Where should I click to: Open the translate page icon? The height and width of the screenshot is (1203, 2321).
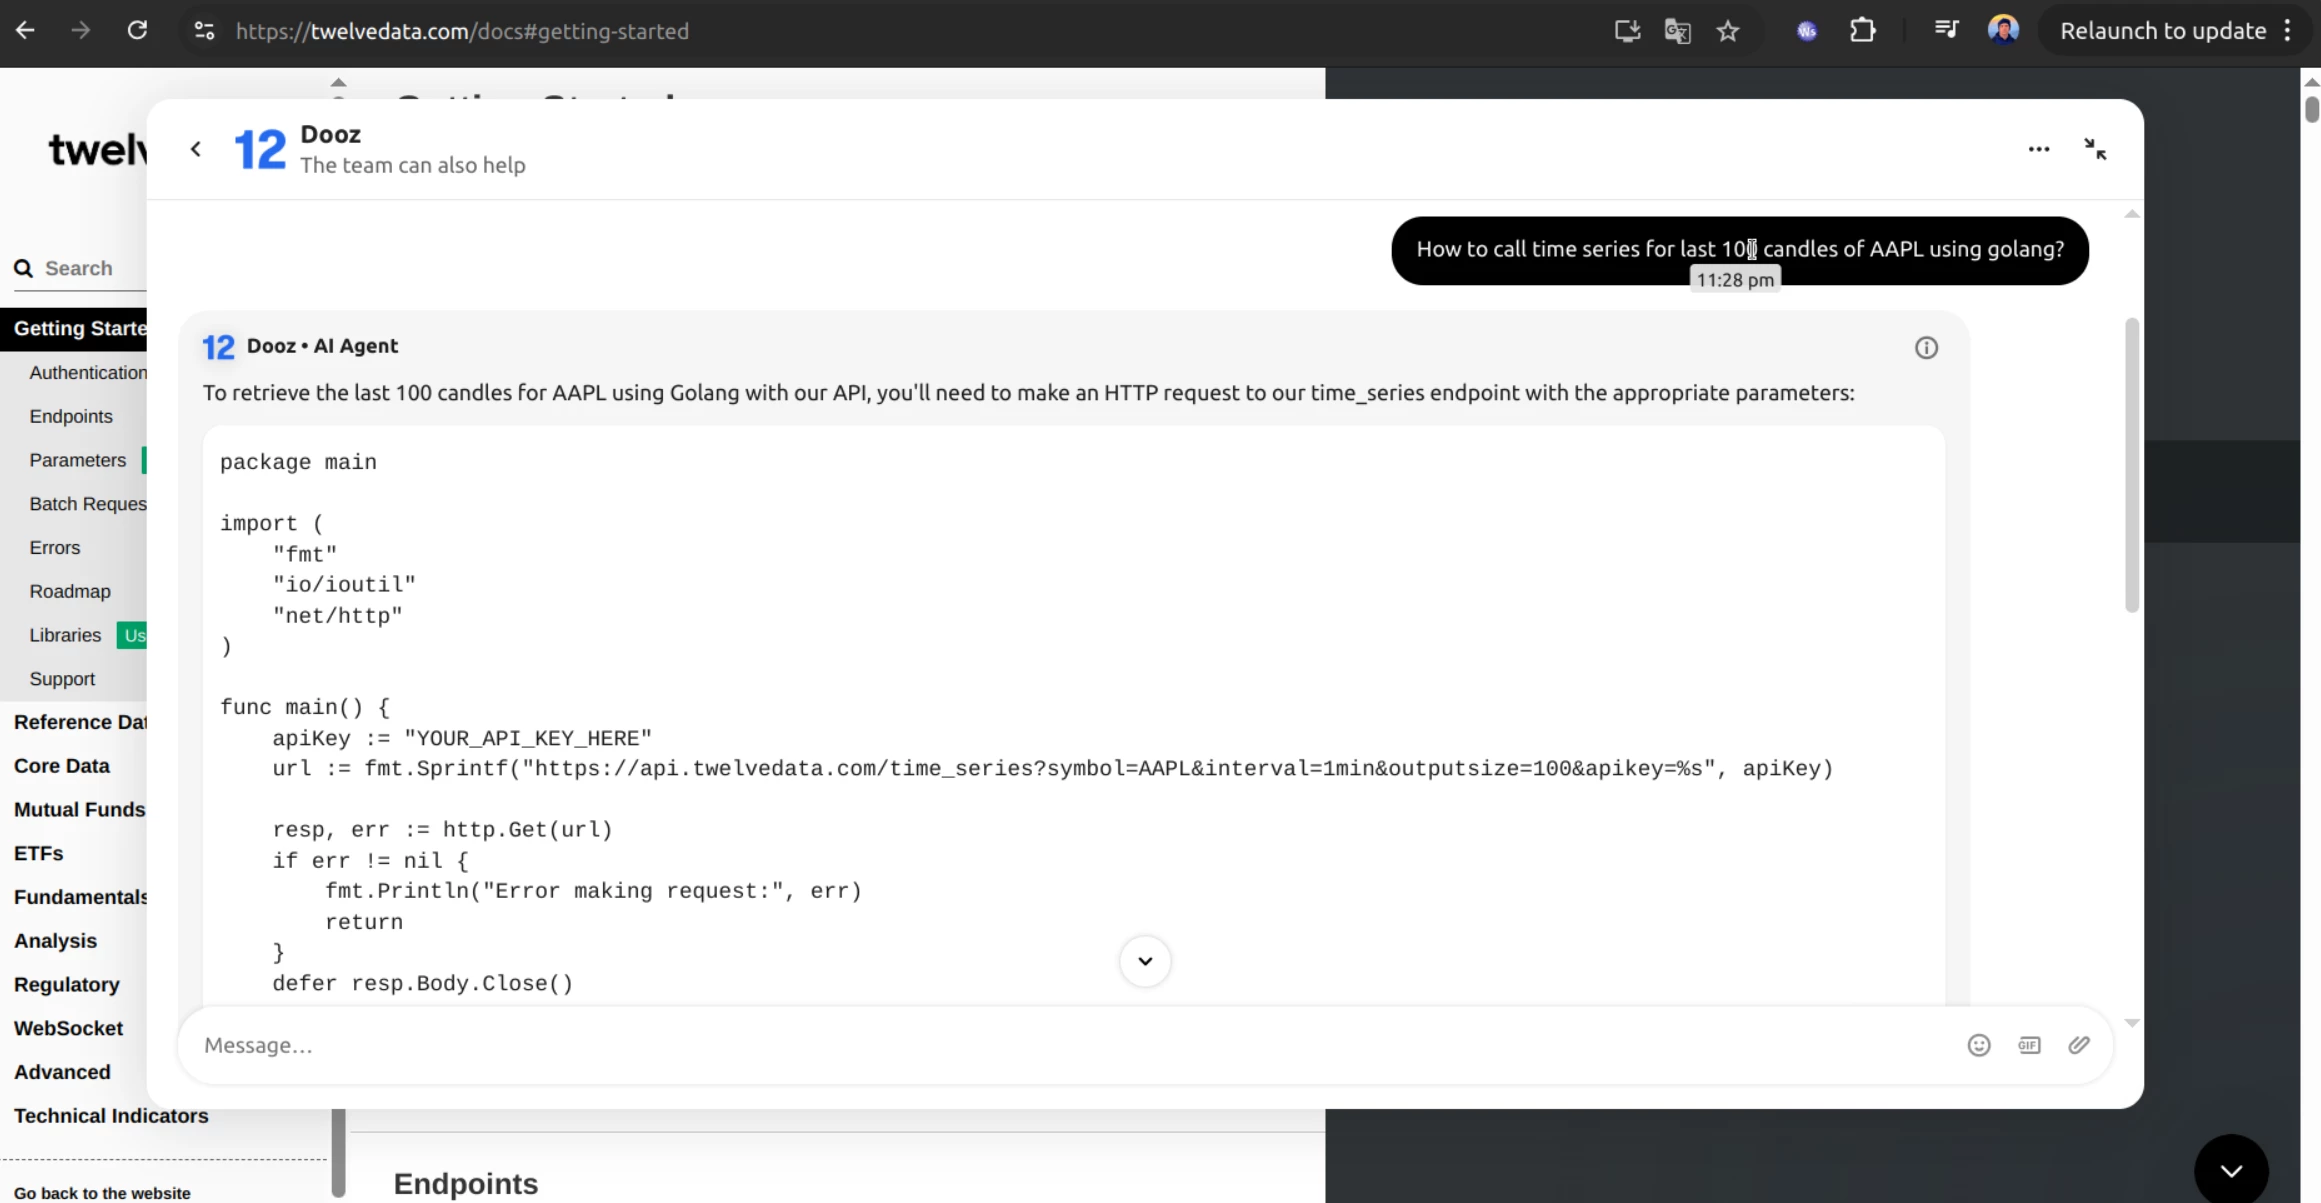(x=1677, y=31)
